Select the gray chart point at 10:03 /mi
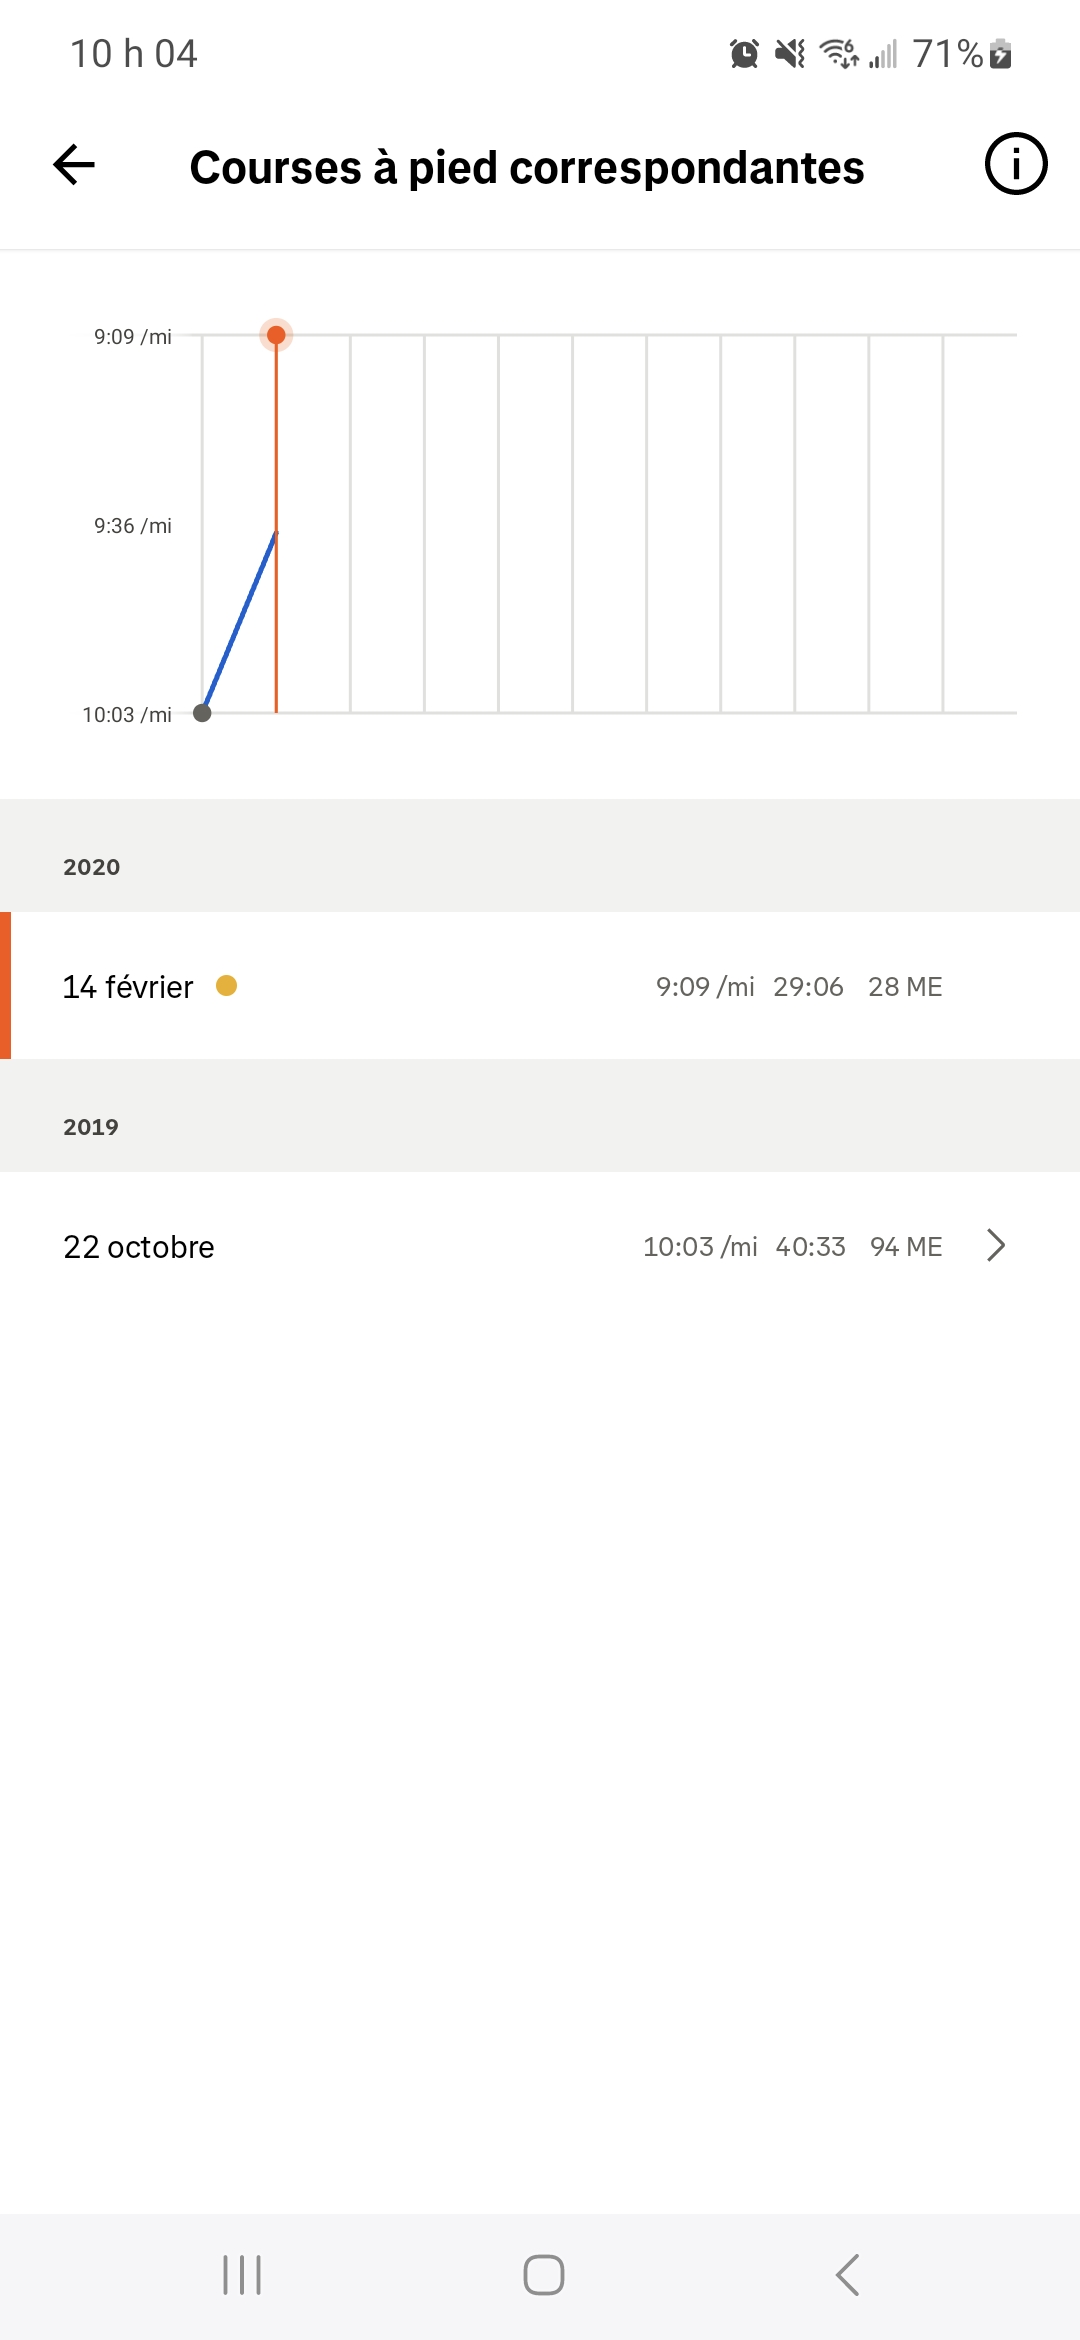 (x=202, y=713)
